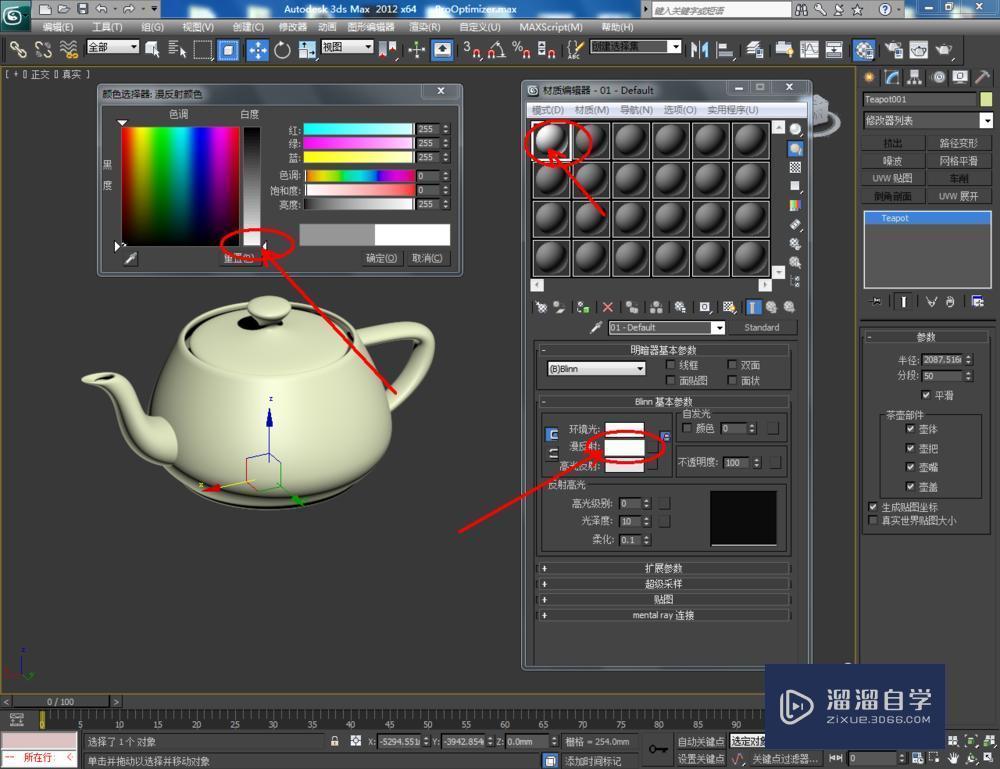The height and width of the screenshot is (769, 1000).
Task: Select the Select and Rotate tool
Action: coord(283,50)
